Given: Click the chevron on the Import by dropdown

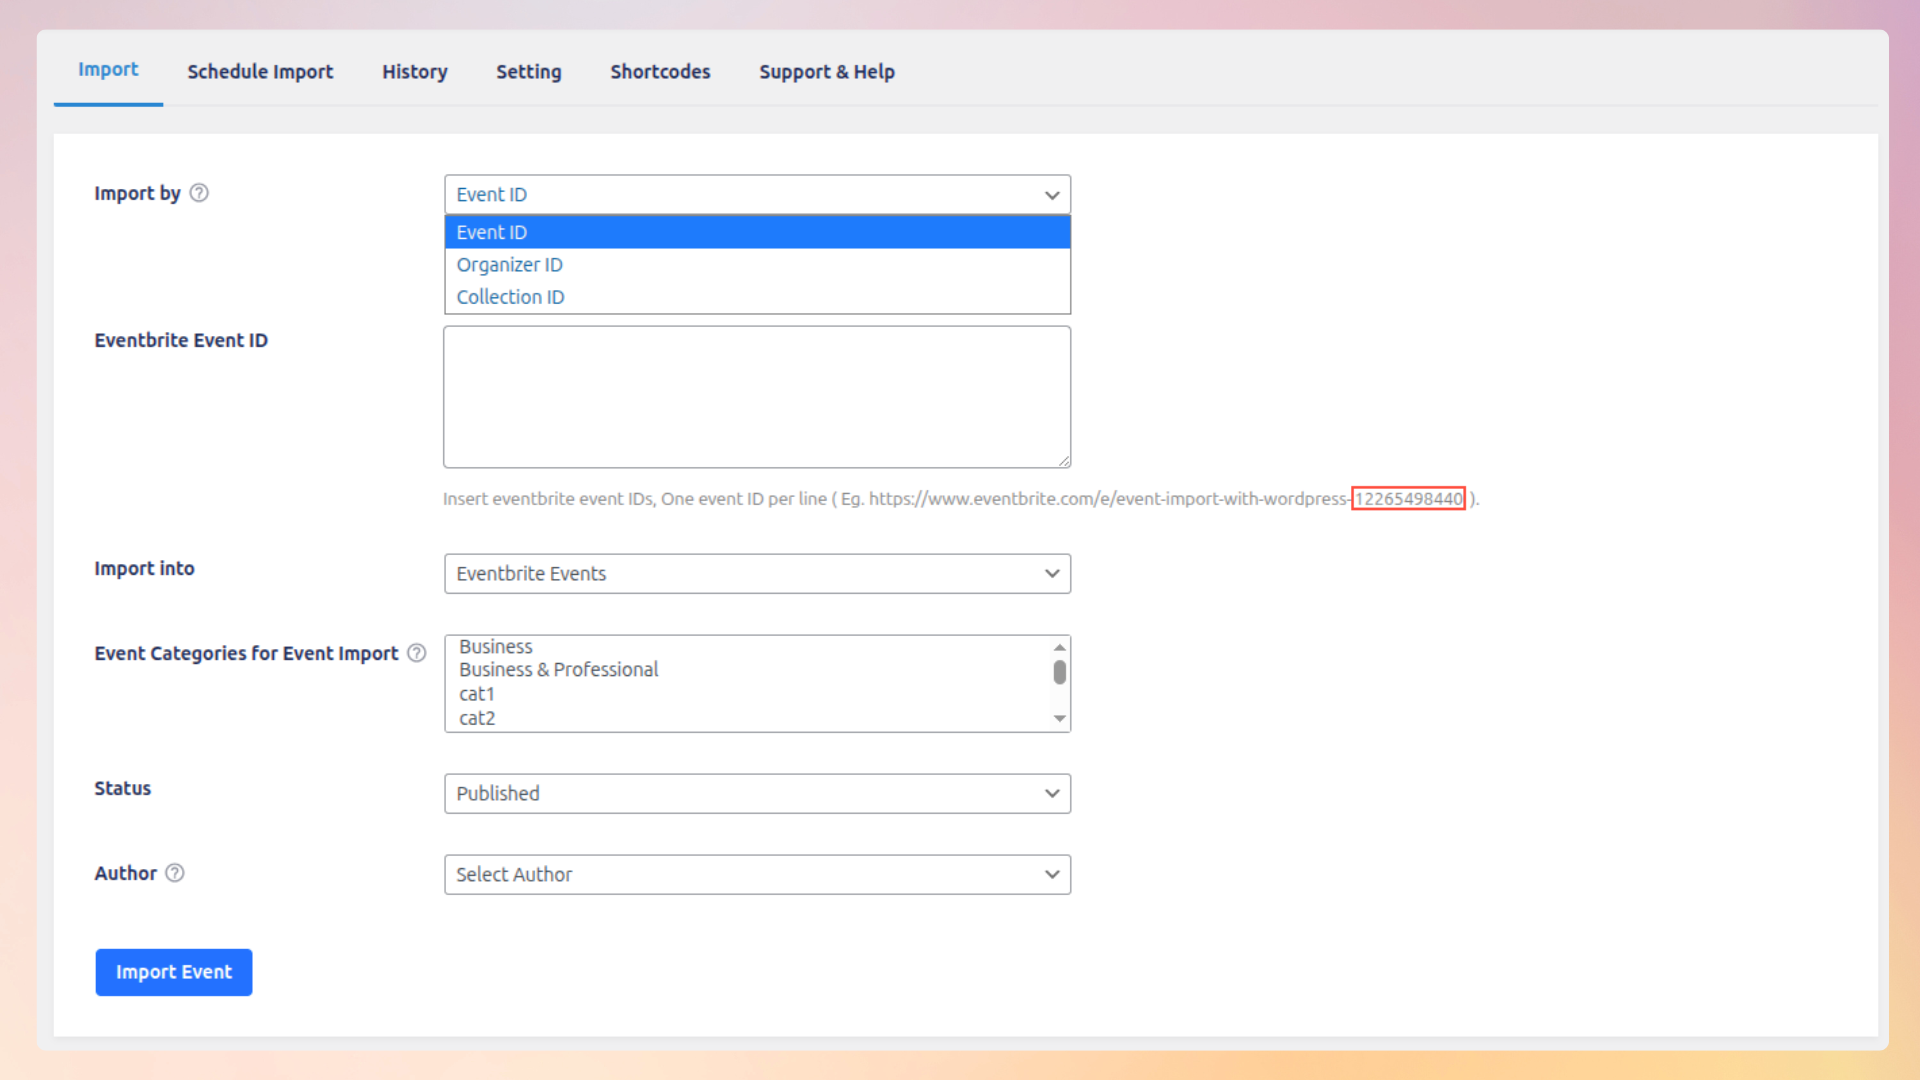Looking at the screenshot, I should (1051, 195).
